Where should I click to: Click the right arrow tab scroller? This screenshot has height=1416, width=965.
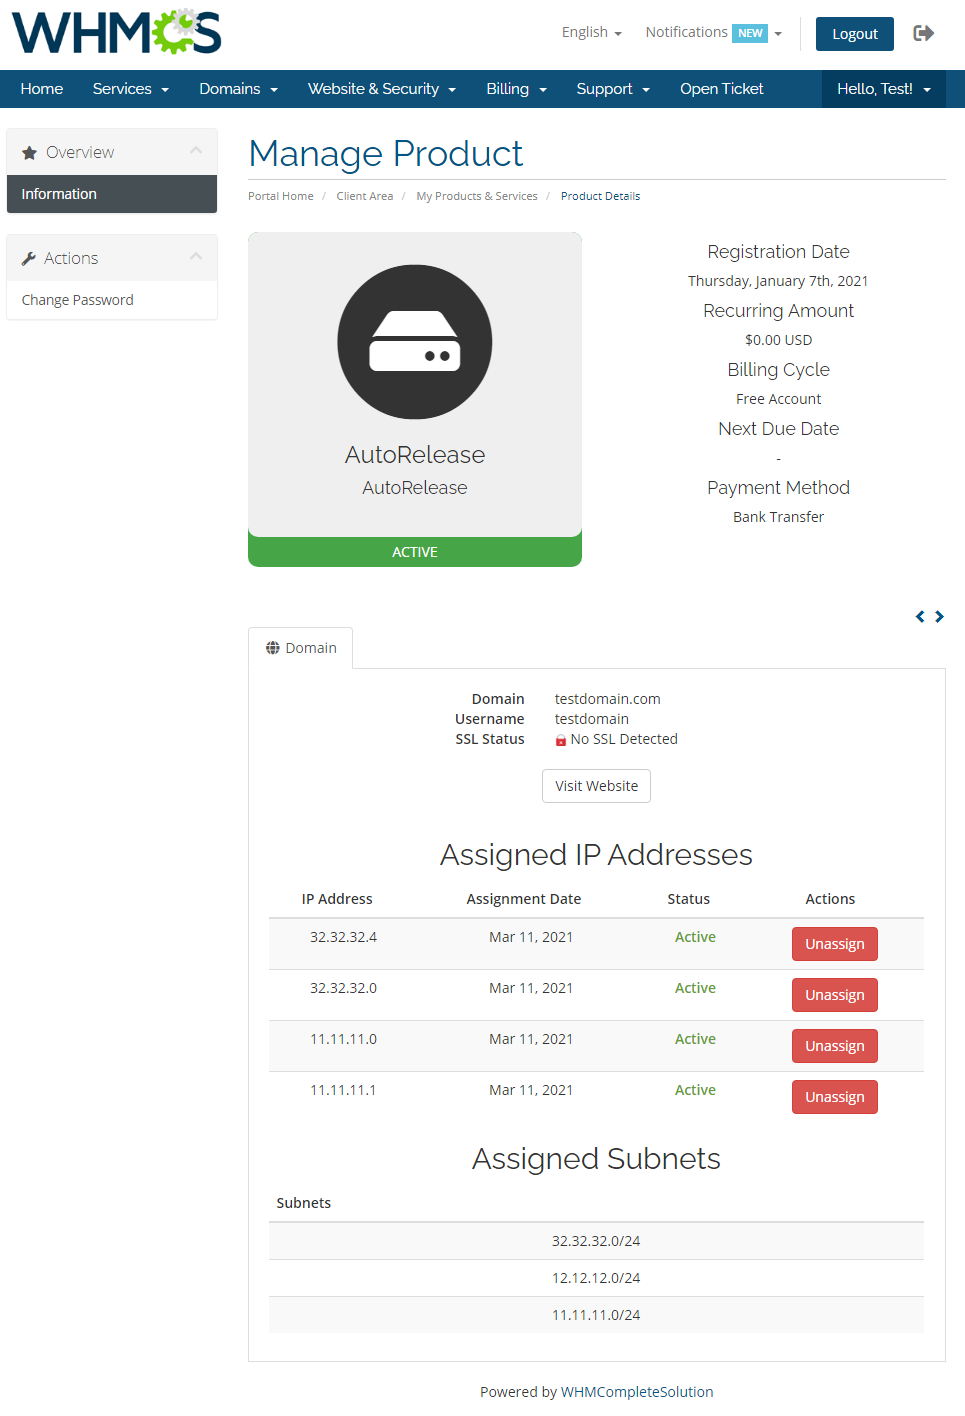coord(939,617)
